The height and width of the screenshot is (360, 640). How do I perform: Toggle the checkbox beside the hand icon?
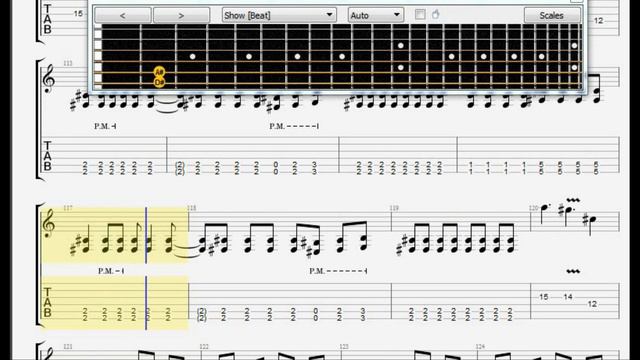click(420, 15)
